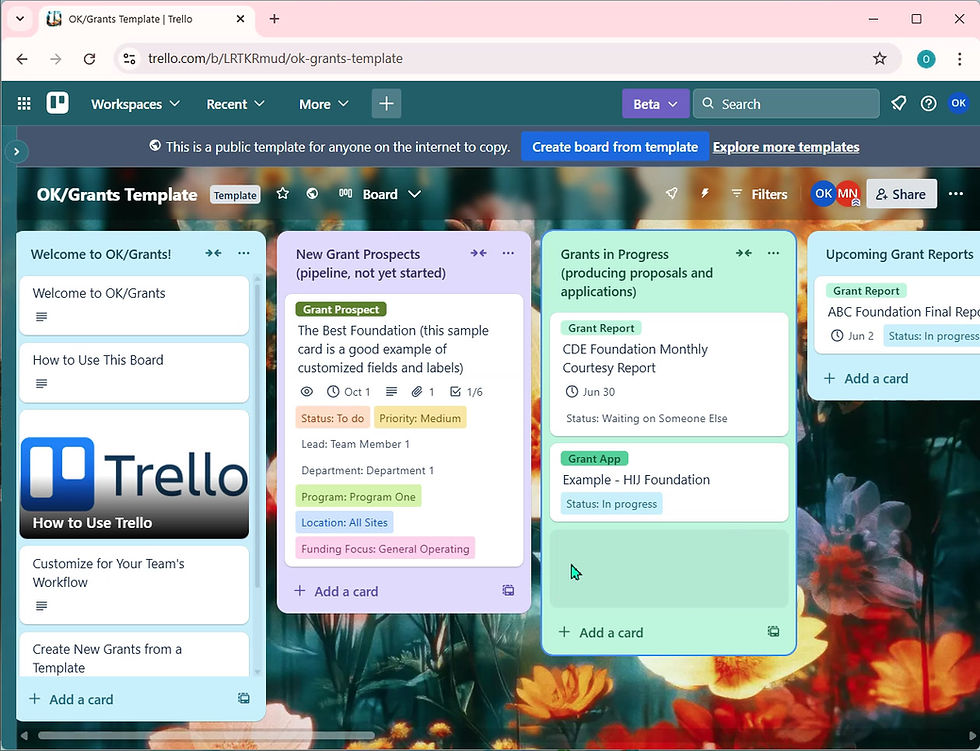Toggle the watch eye on Best Foundation card
Image resolution: width=980 pixels, height=751 pixels.
click(x=307, y=392)
